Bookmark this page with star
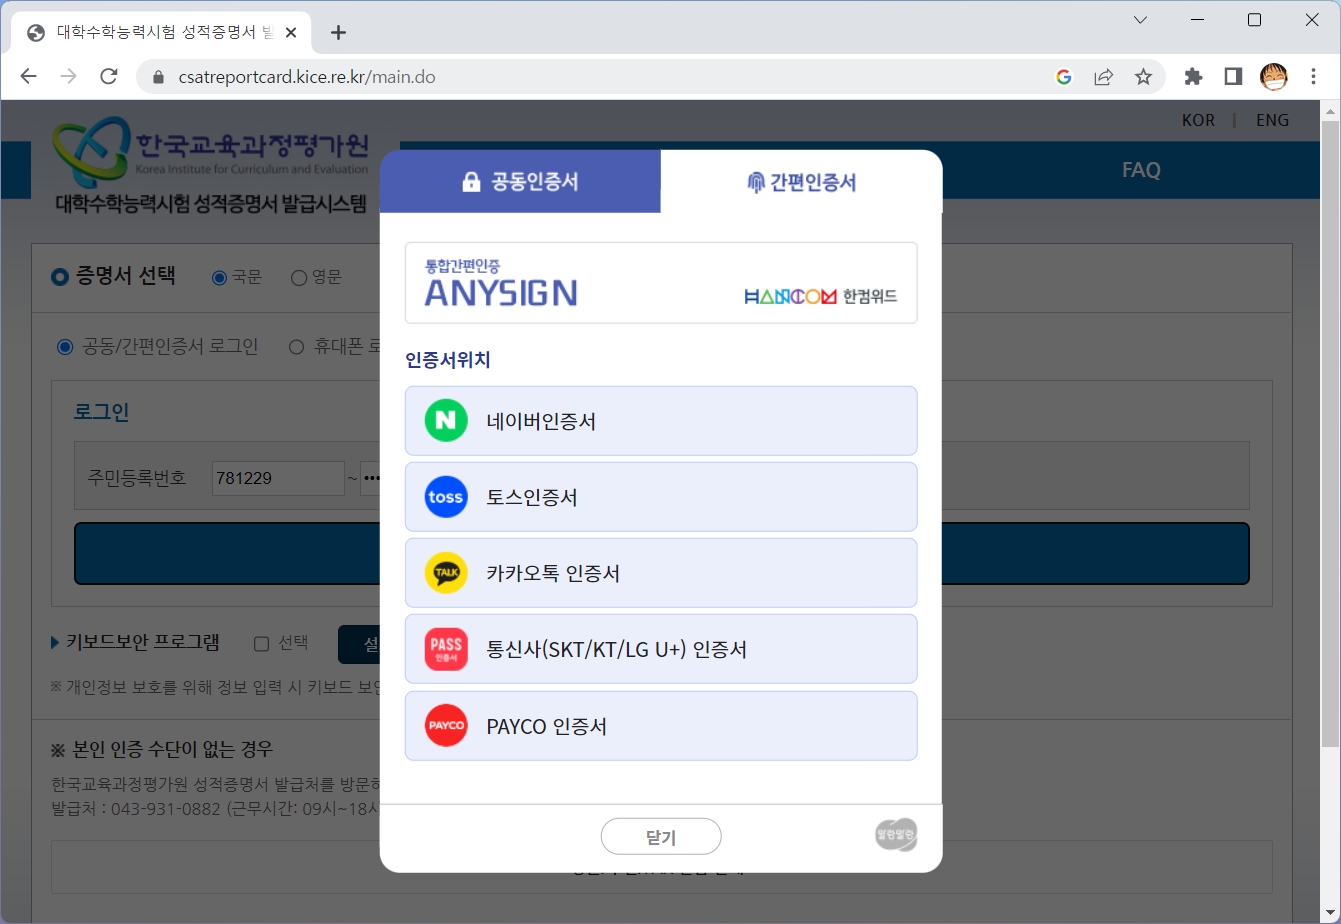 click(x=1143, y=77)
